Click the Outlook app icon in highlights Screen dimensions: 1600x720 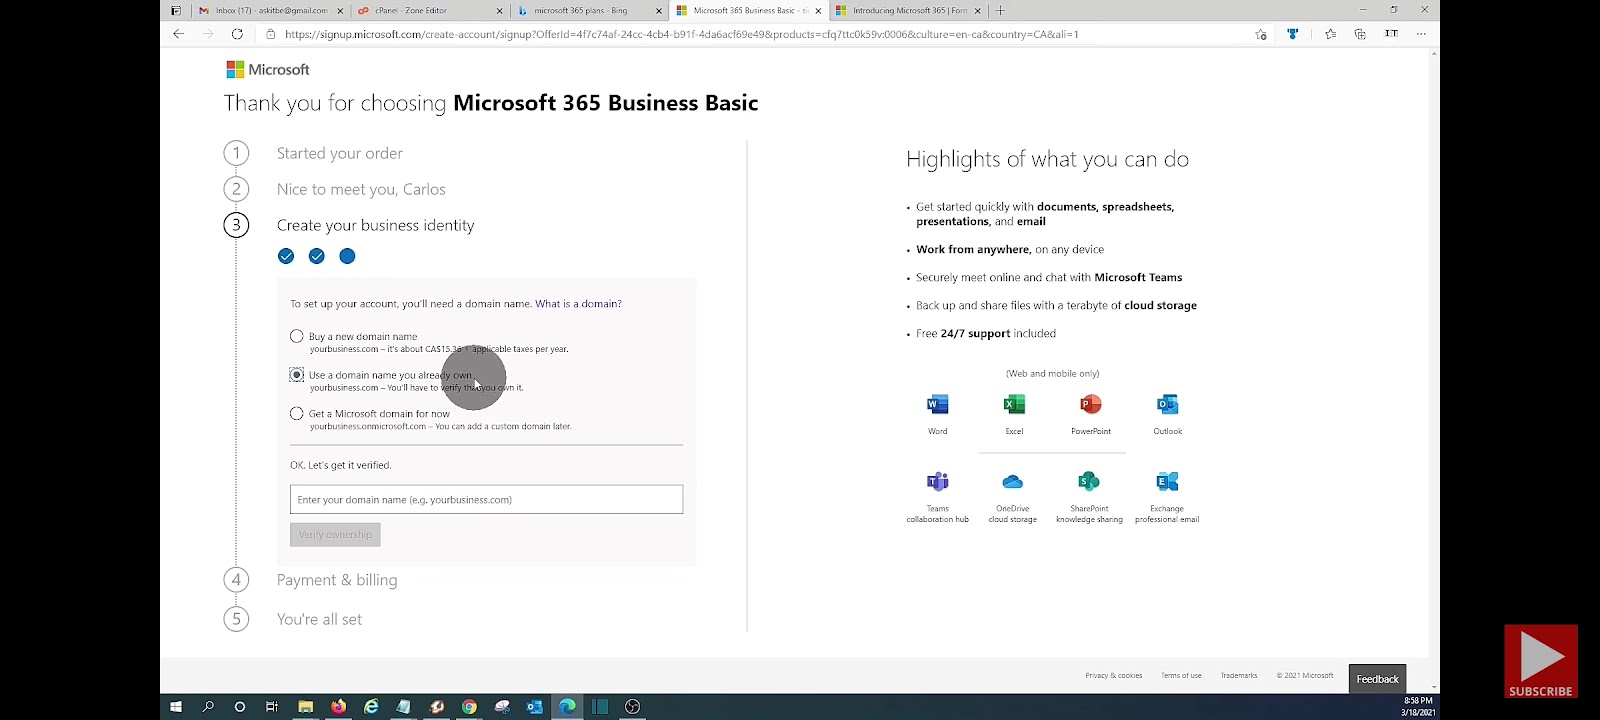pyautogui.click(x=1167, y=404)
